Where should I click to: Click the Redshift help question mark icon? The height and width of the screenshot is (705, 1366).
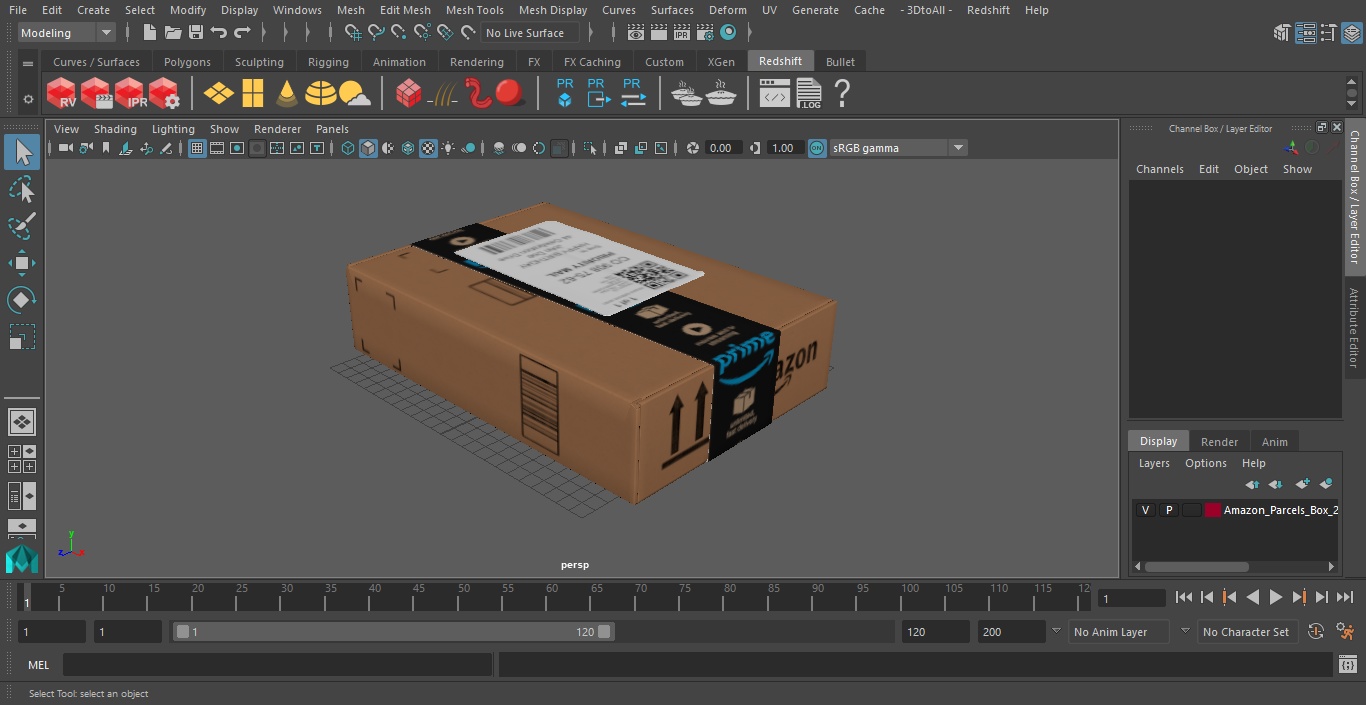click(x=842, y=94)
